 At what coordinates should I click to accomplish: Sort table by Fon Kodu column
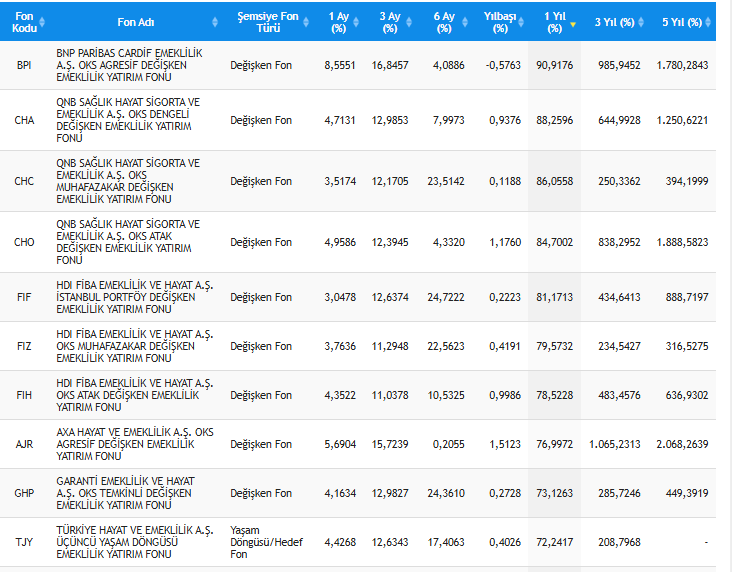coord(24,22)
